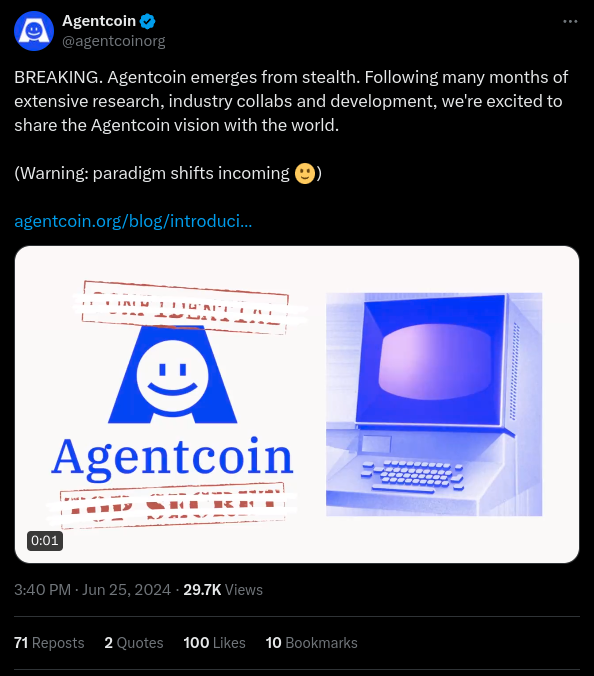The image size is (594, 676).
Task: Click the blue verified checkmark badge
Action: click(147, 21)
